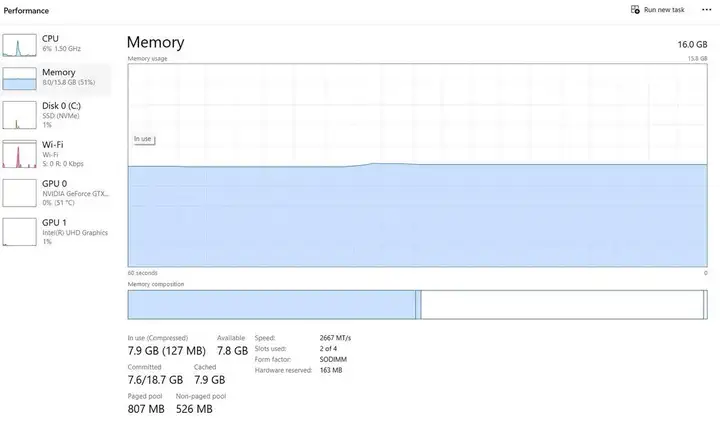Open the Wi-Fi activity mini graph
The height and width of the screenshot is (424, 720).
[19, 154]
